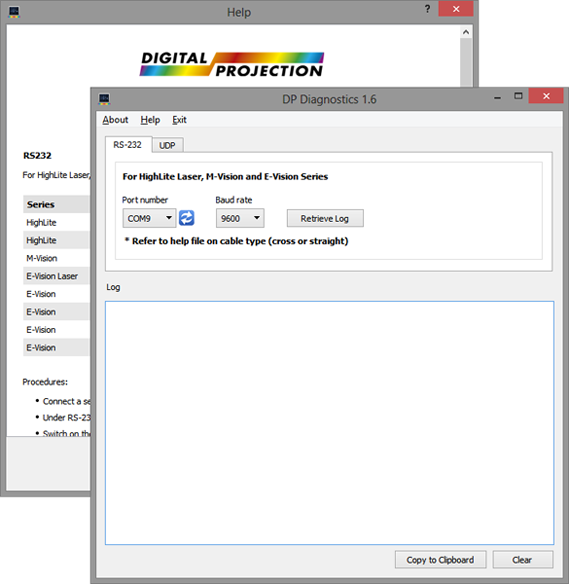Viewport: 569px width, 584px height.
Task: Click the Help window scroll up arrow
Action: coord(466,32)
